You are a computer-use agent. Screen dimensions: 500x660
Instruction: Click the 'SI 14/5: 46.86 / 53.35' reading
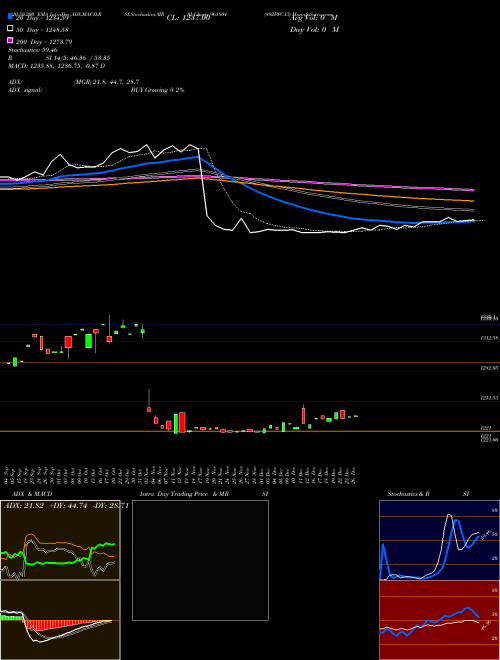[78, 58]
